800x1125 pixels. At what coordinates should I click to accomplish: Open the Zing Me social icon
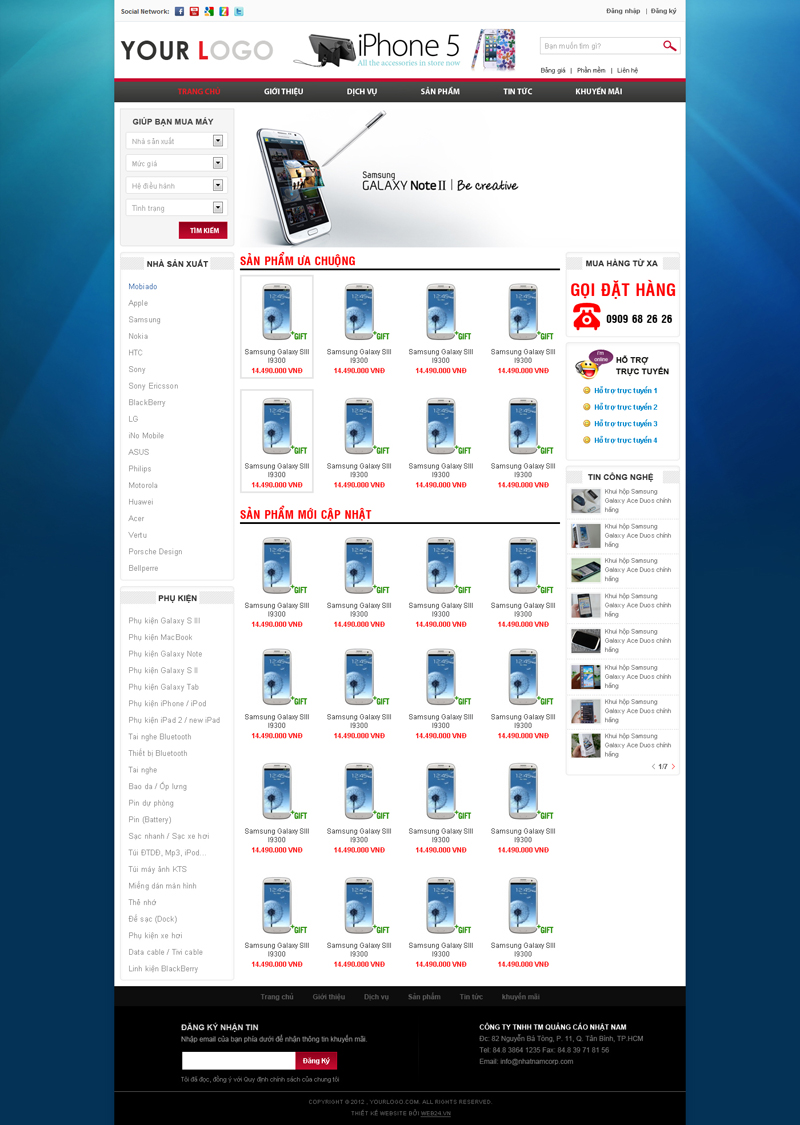point(224,11)
